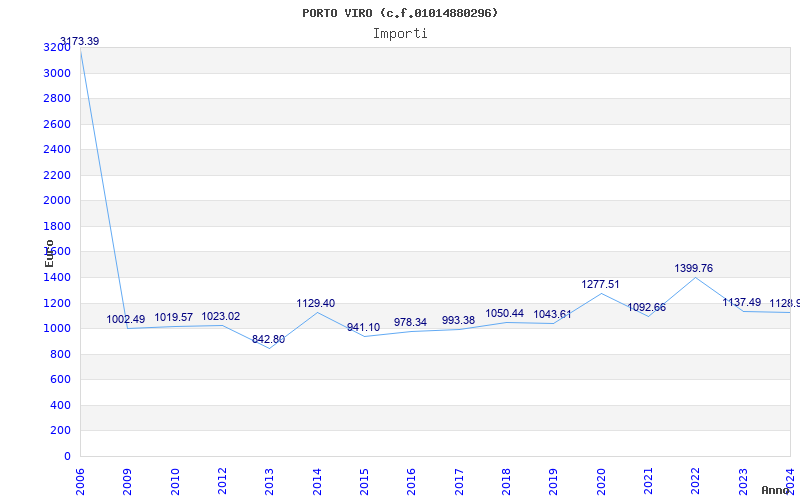Click the y-axis value 200

click(60, 431)
